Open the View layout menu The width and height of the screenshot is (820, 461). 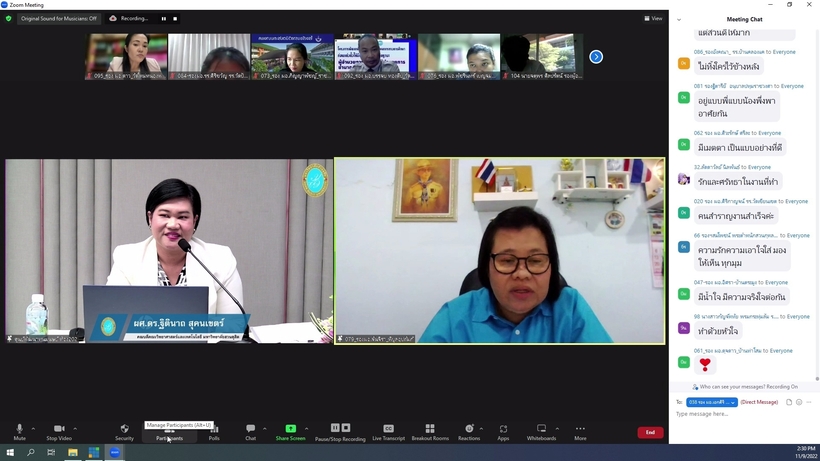653,18
